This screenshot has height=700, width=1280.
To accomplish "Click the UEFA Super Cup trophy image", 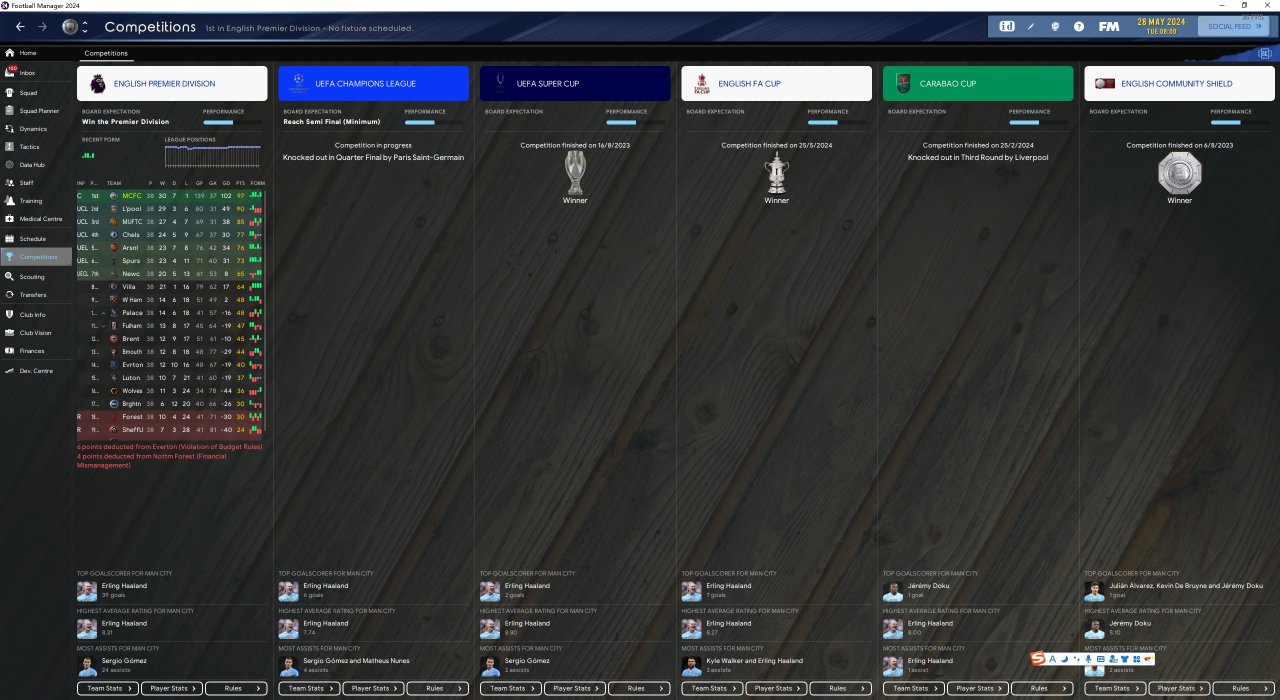I will tap(575, 172).
